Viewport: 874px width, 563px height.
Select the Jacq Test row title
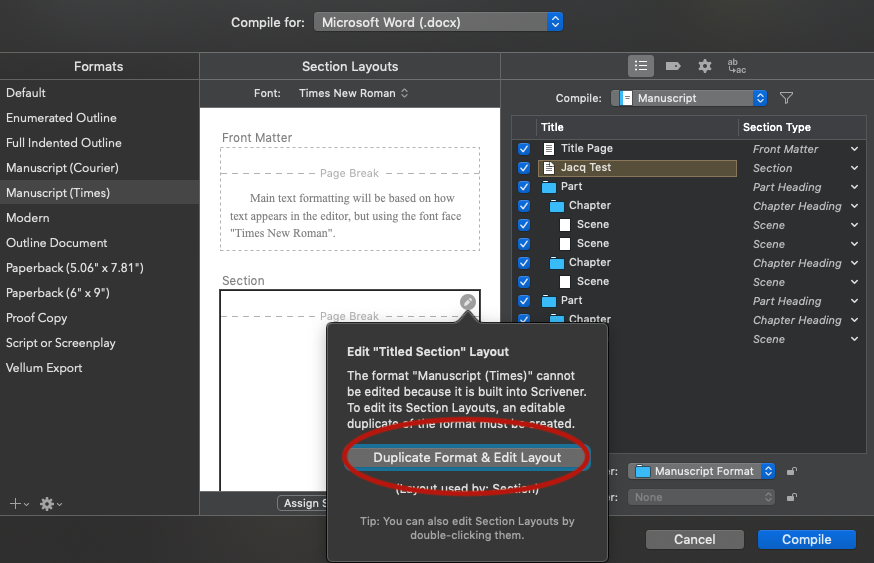click(x=586, y=167)
